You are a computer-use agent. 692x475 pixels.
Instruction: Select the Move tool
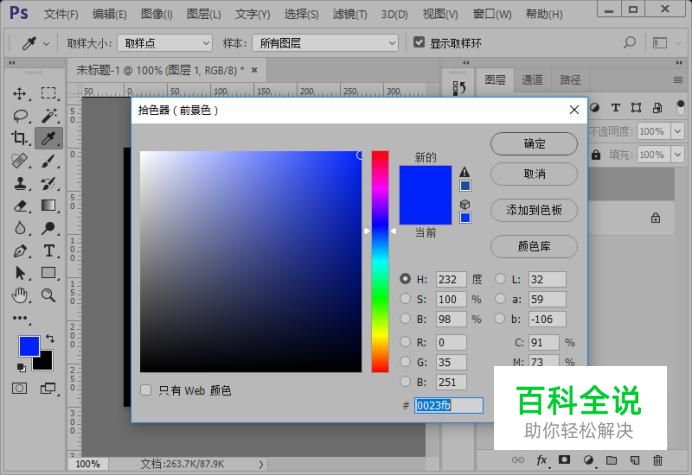[x=19, y=94]
